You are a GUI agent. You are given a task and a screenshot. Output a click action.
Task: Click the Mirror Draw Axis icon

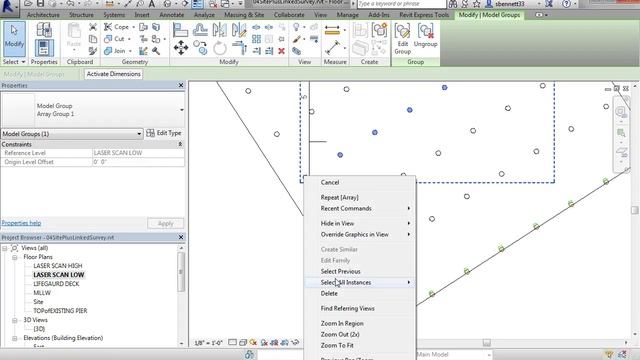pyautogui.click(x=239, y=30)
